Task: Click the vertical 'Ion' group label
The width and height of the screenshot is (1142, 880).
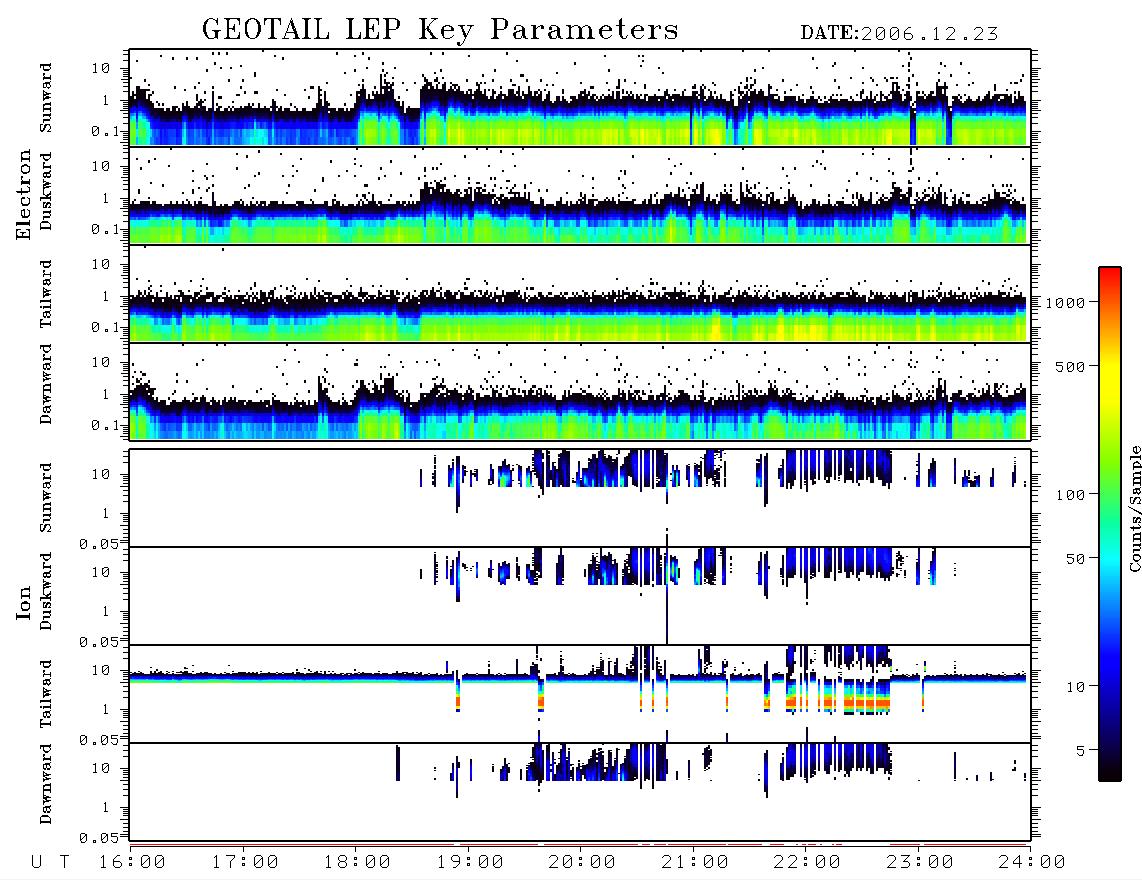Action: point(24,602)
